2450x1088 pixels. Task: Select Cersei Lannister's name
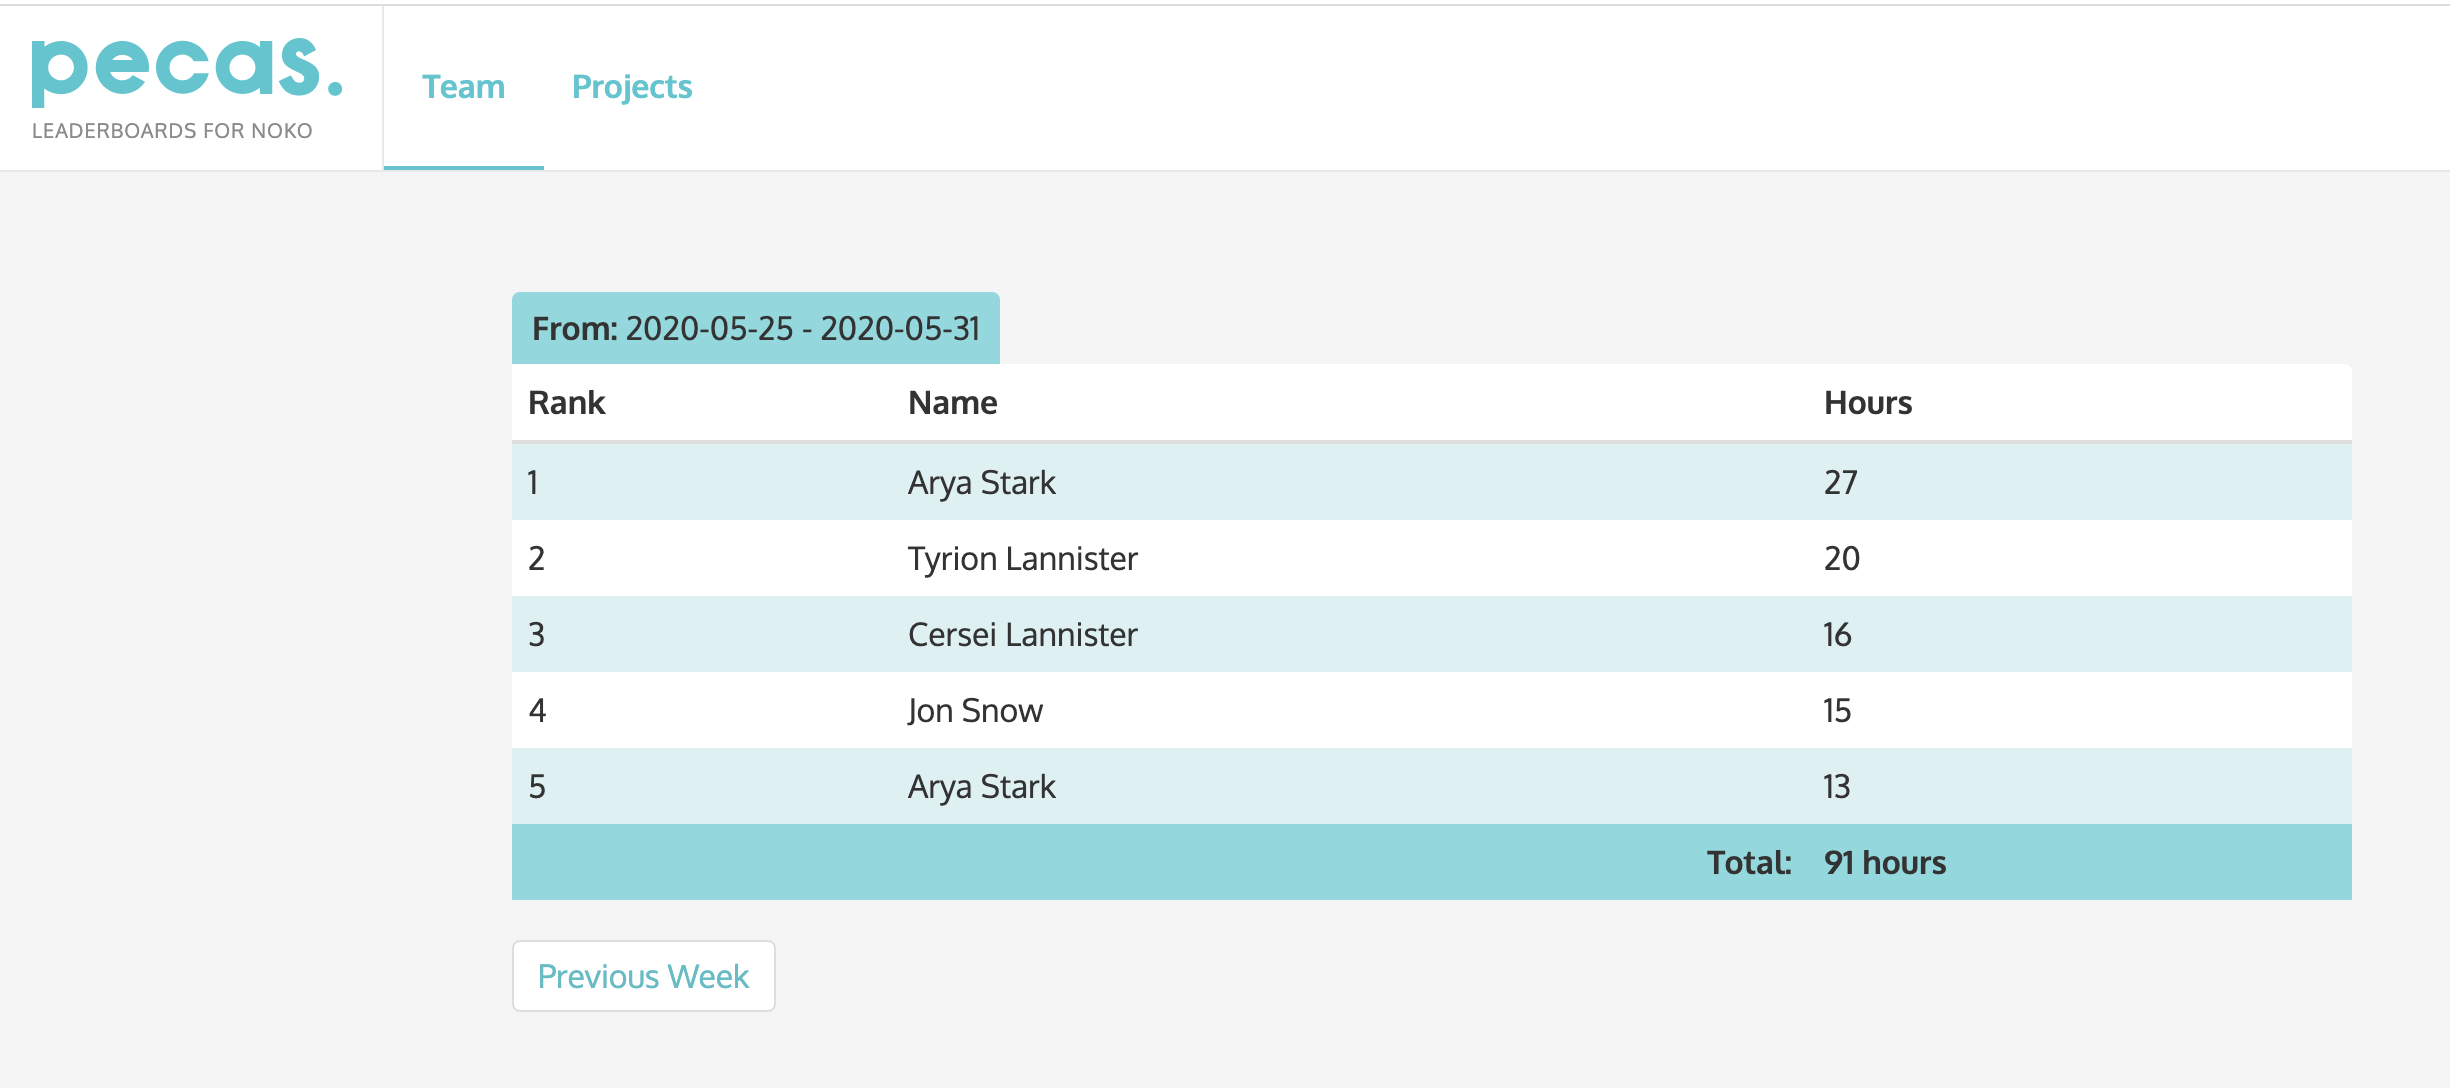coord(1022,635)
